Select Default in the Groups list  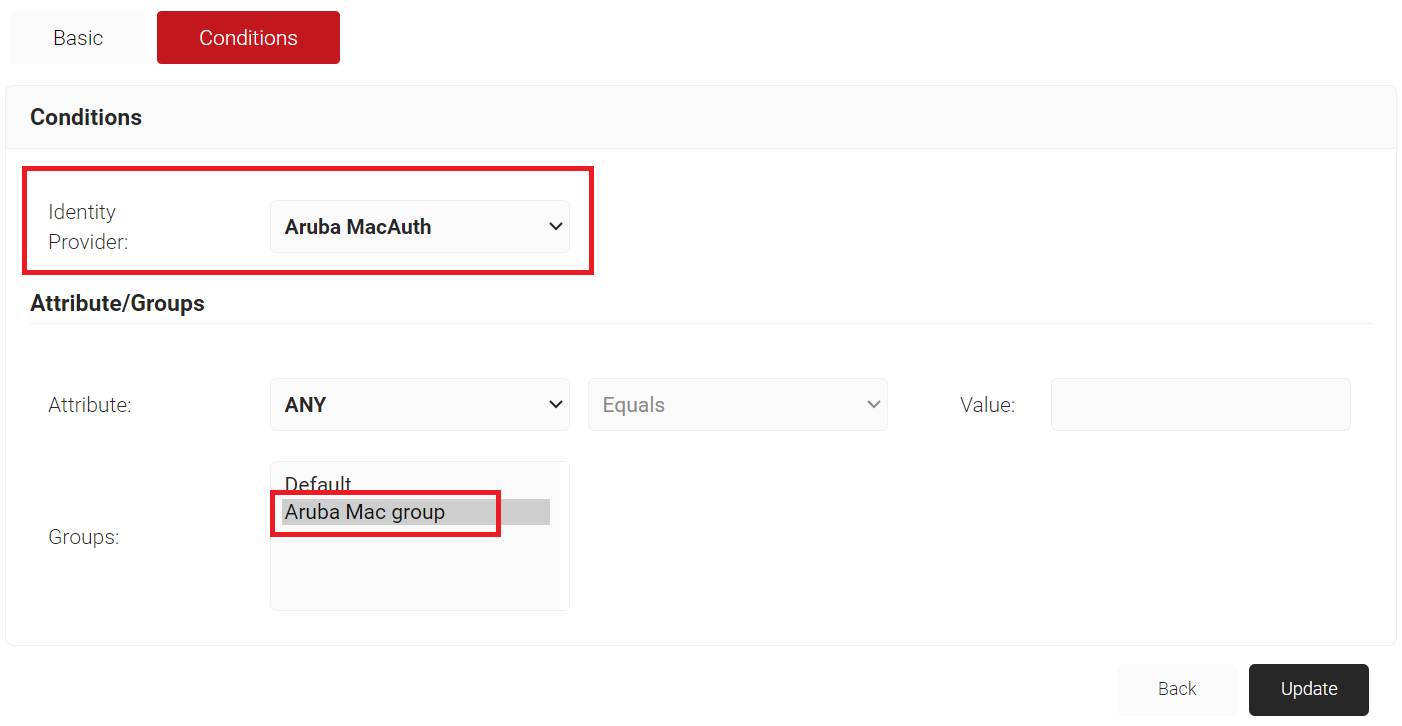pos(416,485)
